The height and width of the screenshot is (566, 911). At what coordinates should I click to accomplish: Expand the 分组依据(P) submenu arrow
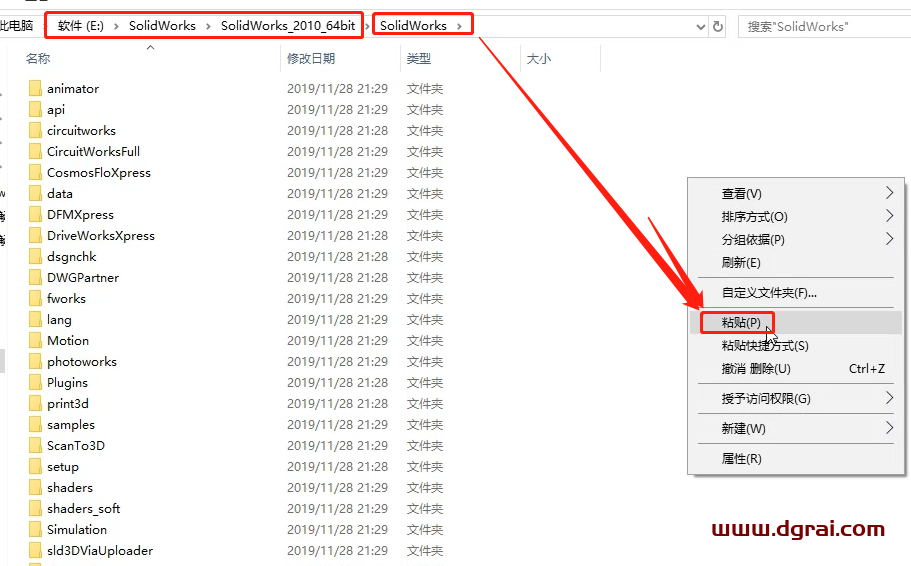[889, 239]
